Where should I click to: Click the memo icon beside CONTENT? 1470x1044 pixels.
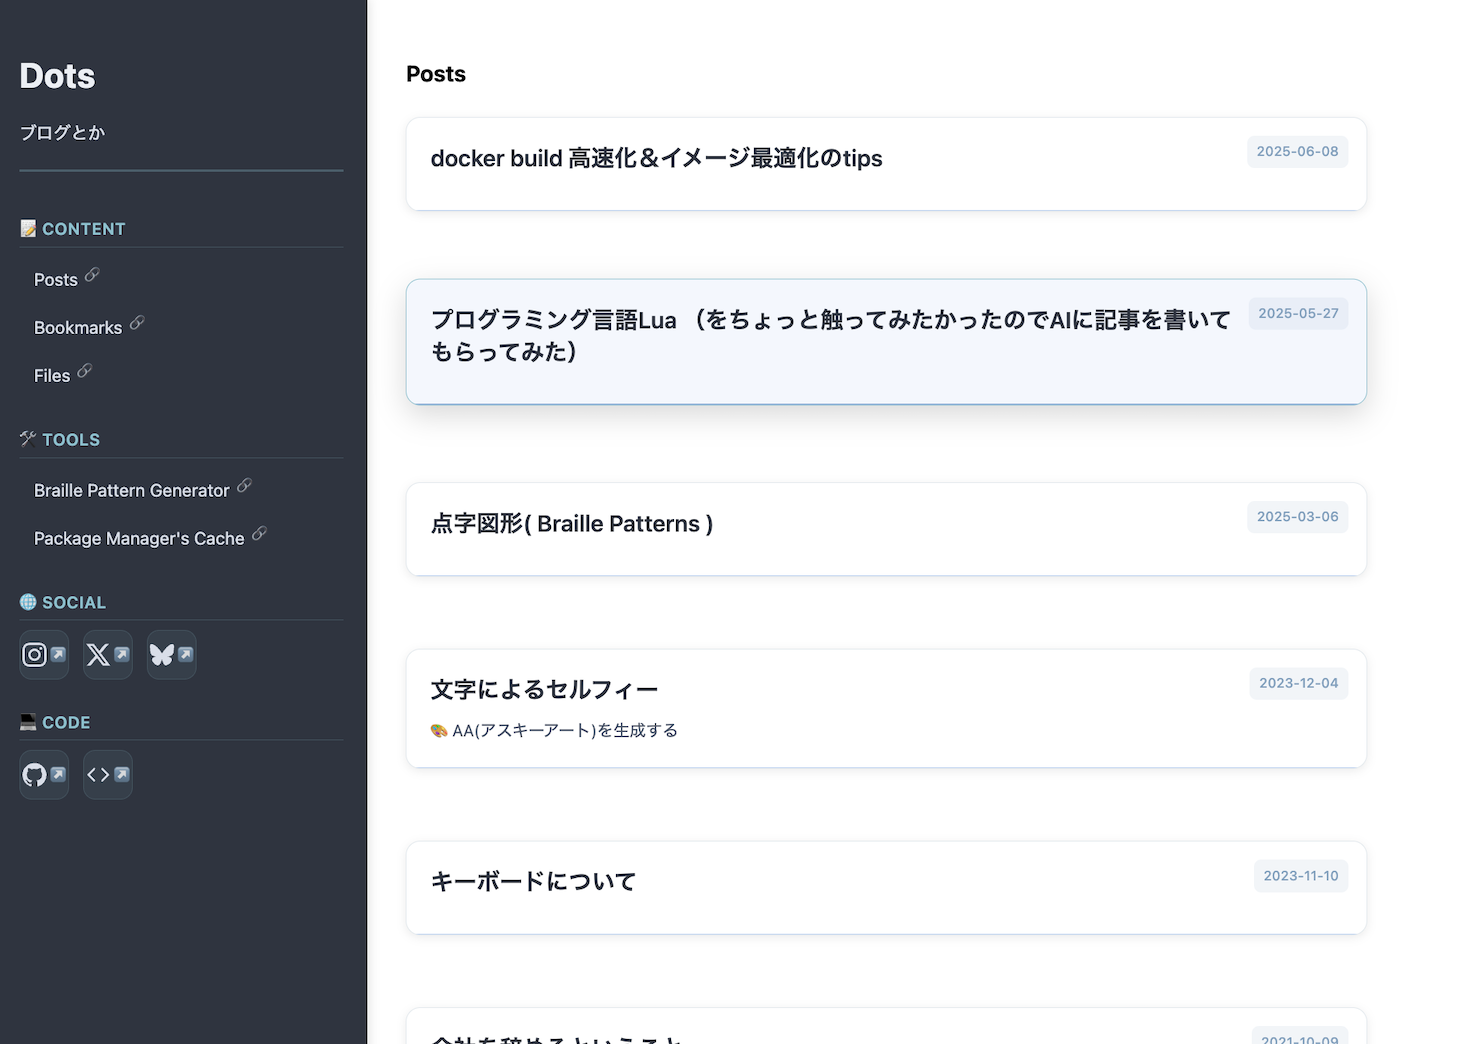pos(28,228)
